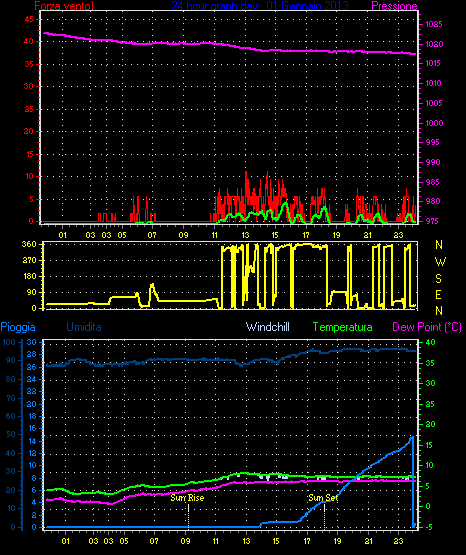Image resolution: width=466 pixels, height=555 pixels.
Task: Select the "Dew Point (°C)" legend label
Action: click(x=427, y=327)
